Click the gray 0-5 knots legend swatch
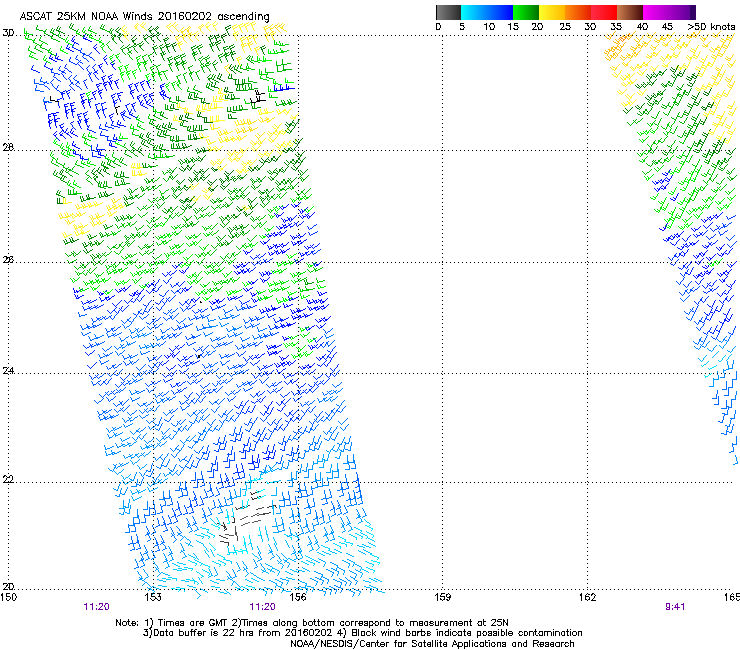The image size is (740, 650). (x=448, y=12)
